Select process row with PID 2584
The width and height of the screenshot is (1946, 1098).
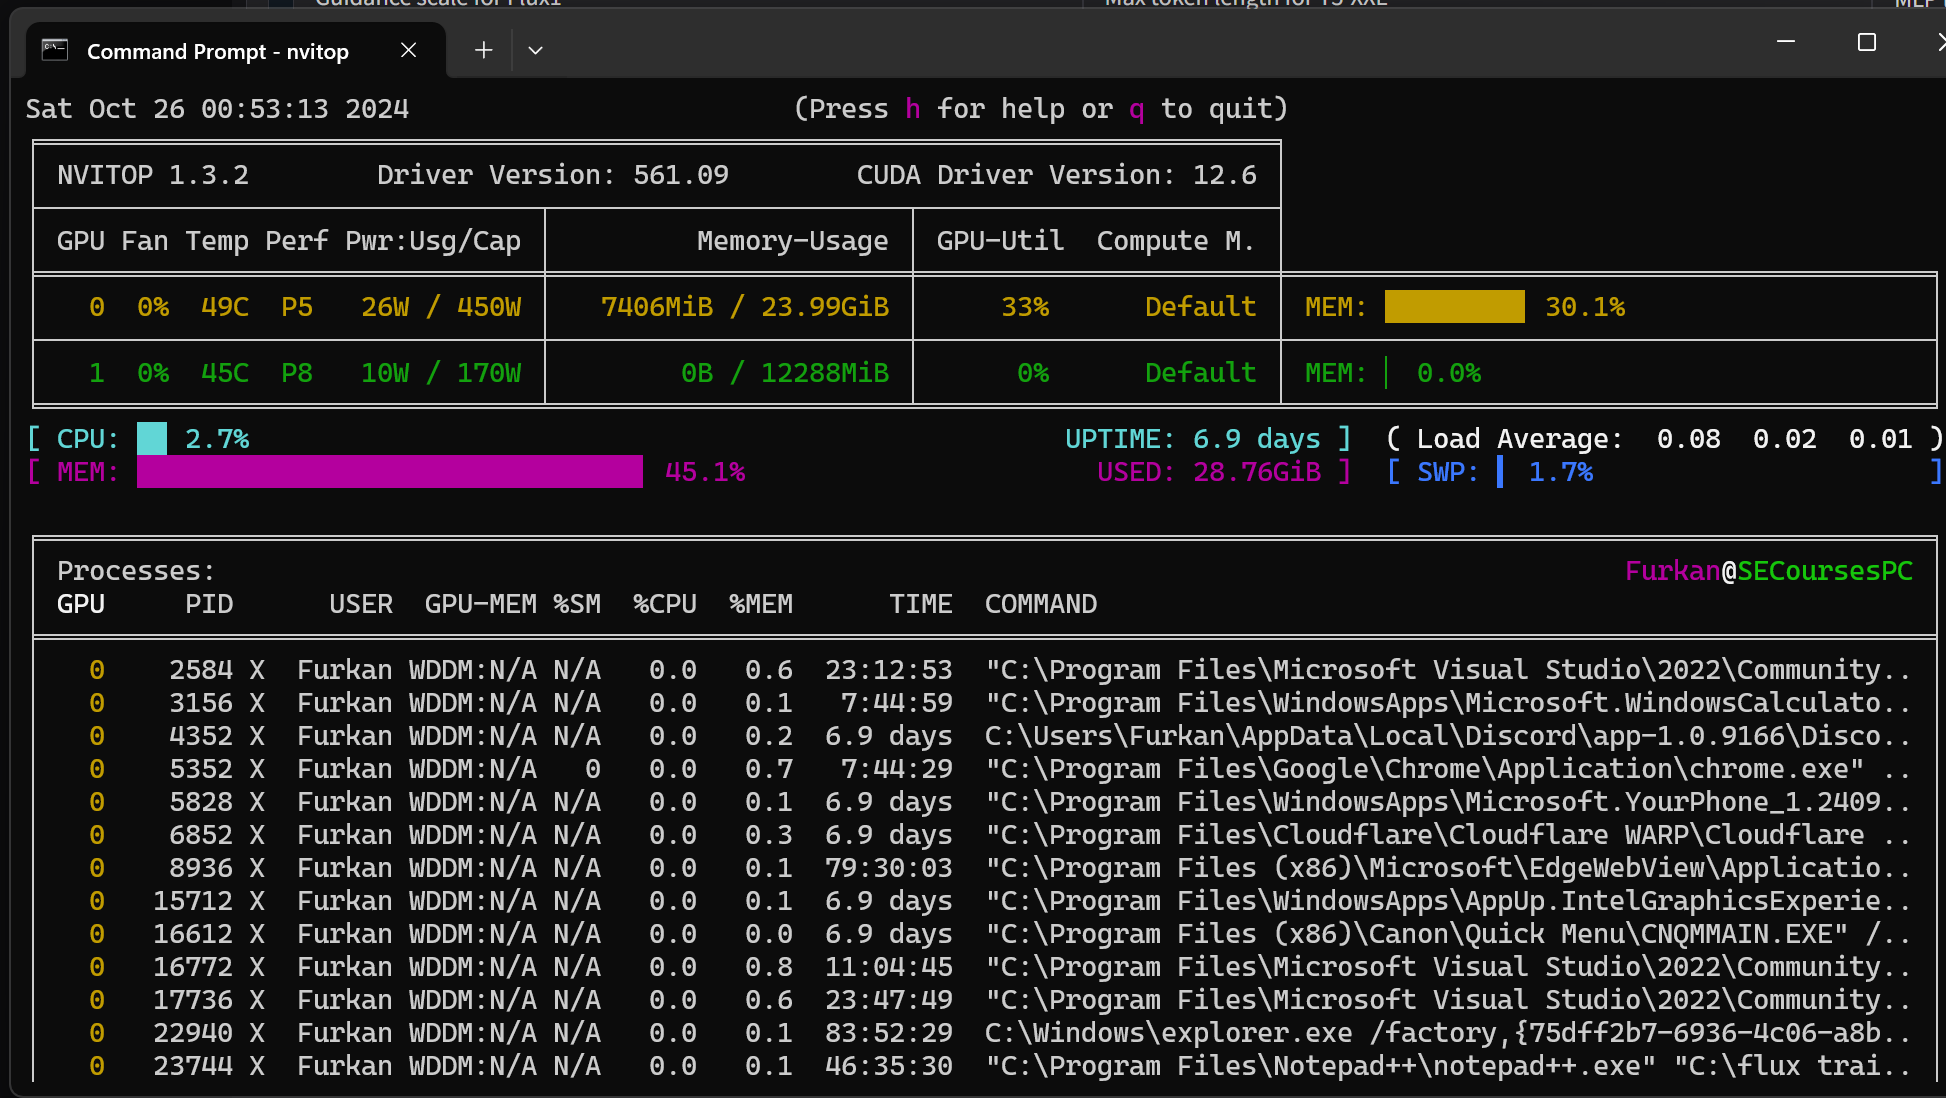point(985,670)
